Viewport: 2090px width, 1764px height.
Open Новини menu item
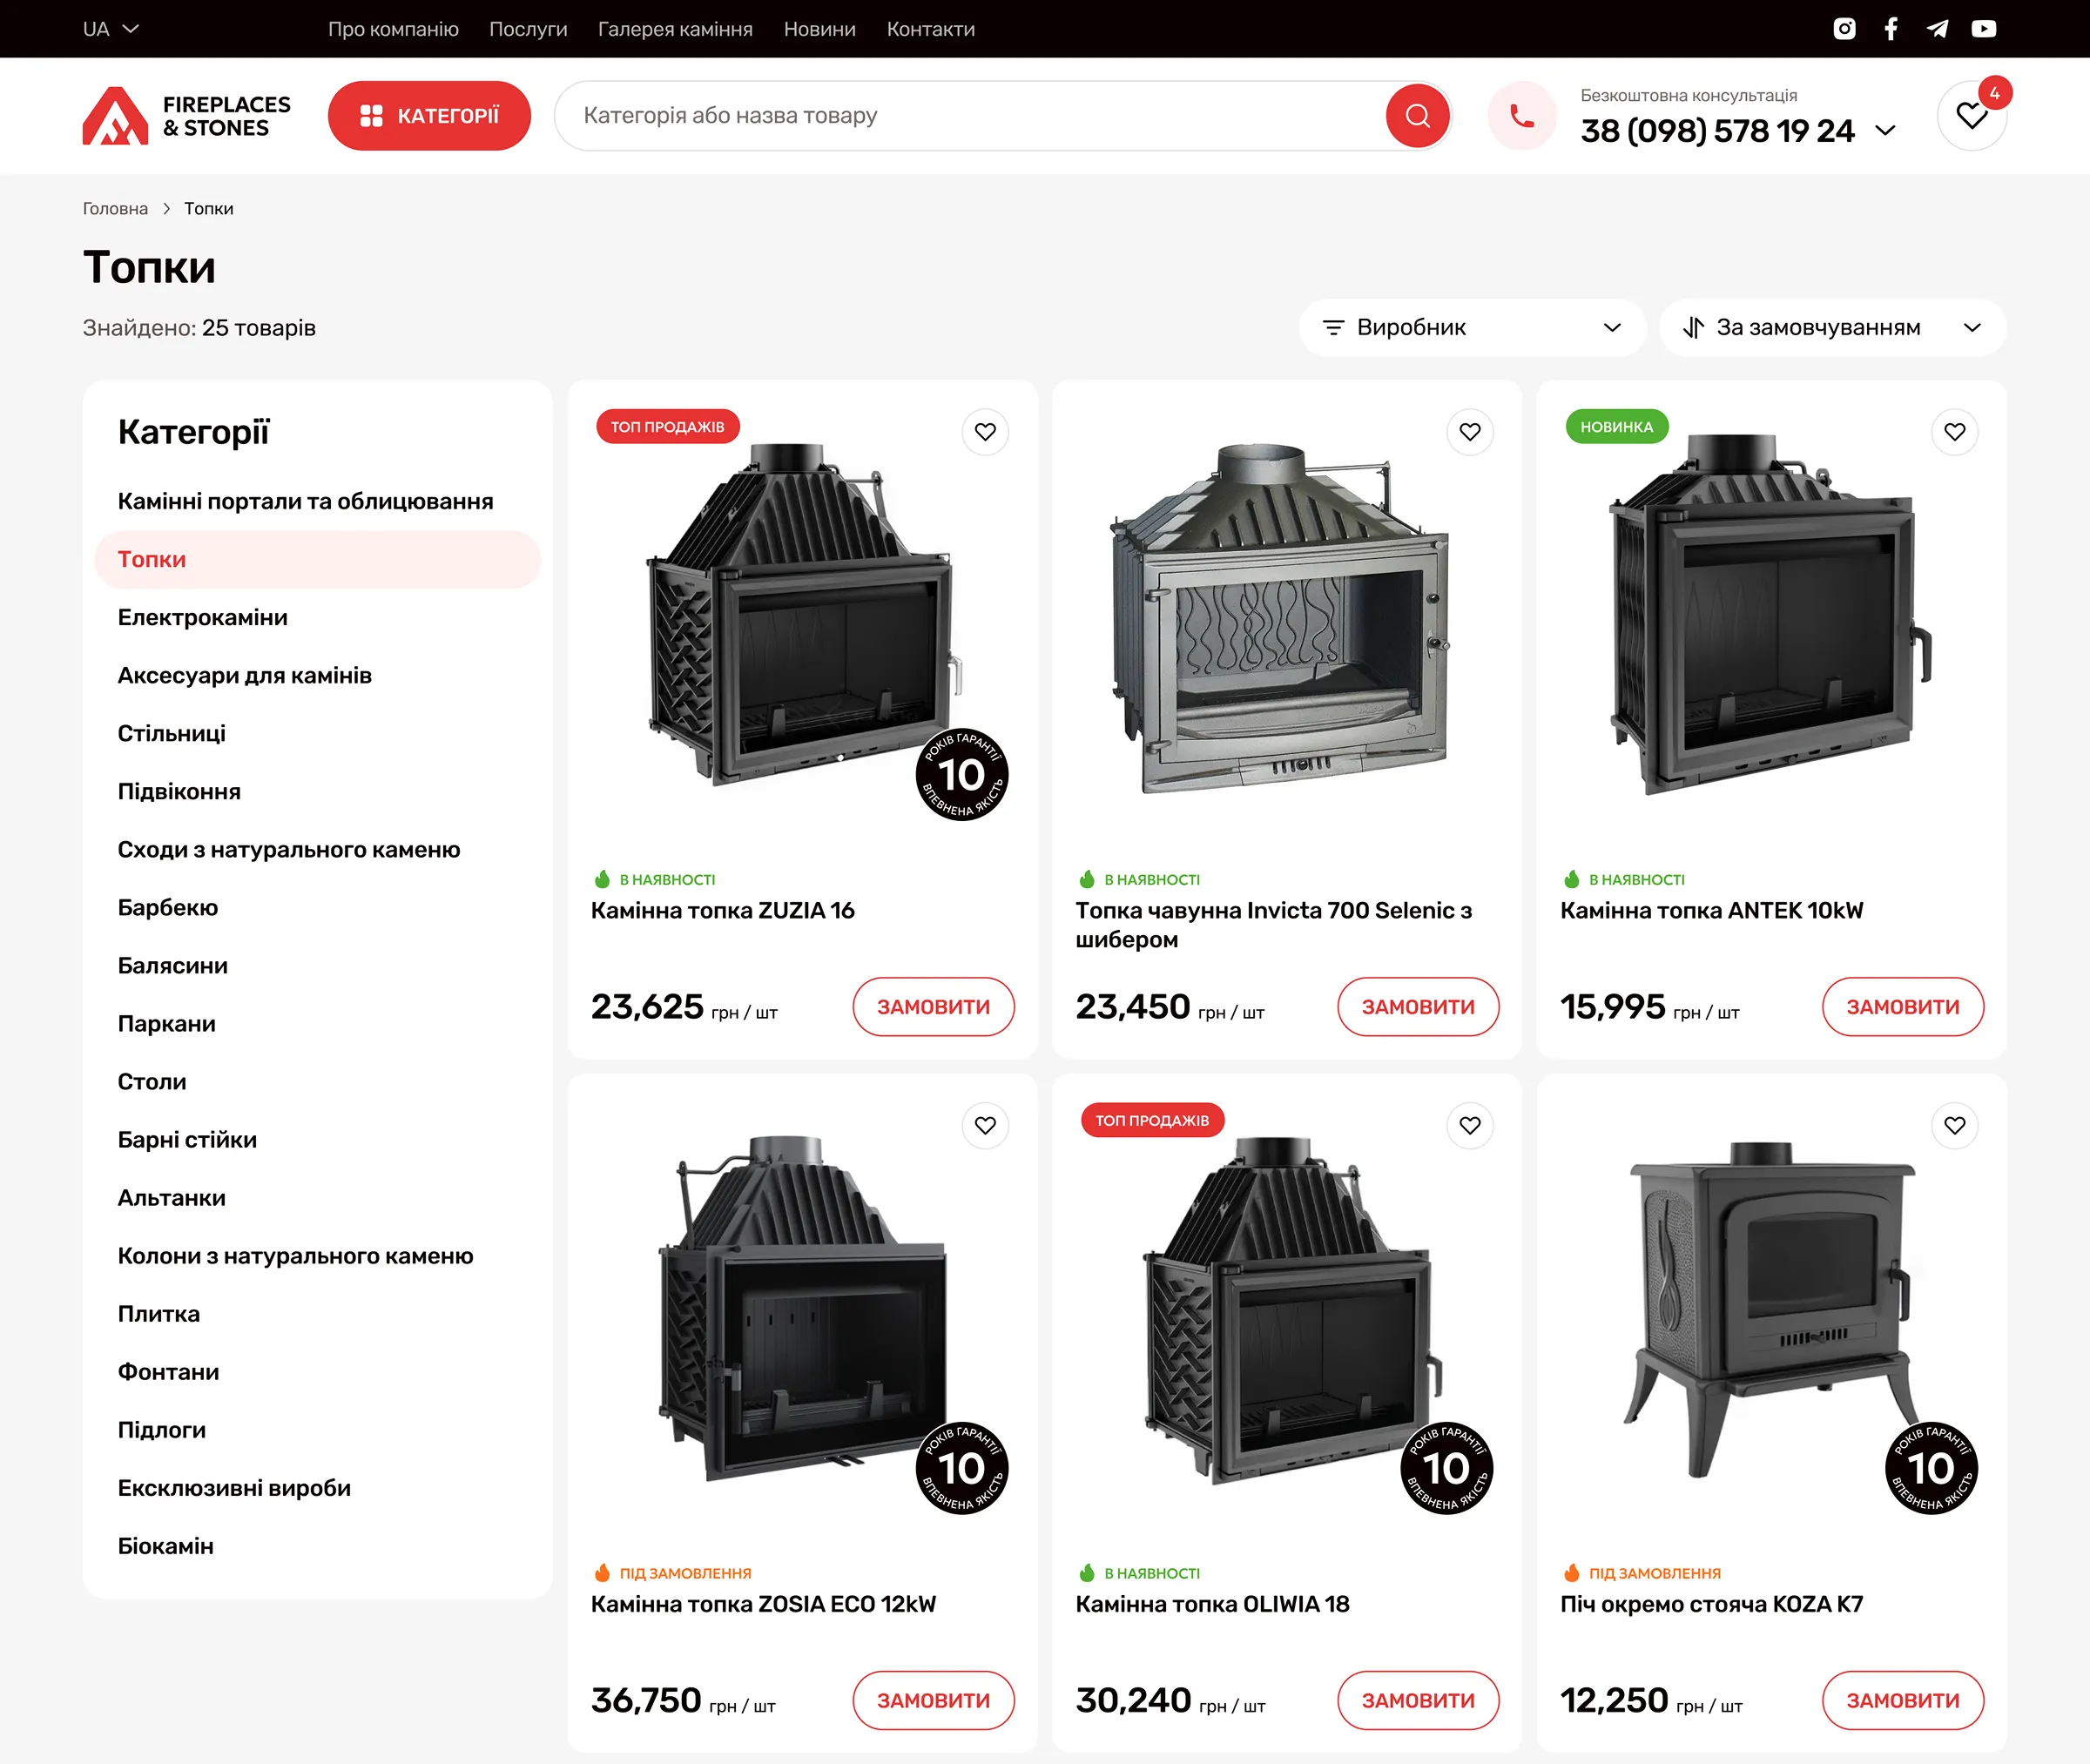[x=819, y=29]
